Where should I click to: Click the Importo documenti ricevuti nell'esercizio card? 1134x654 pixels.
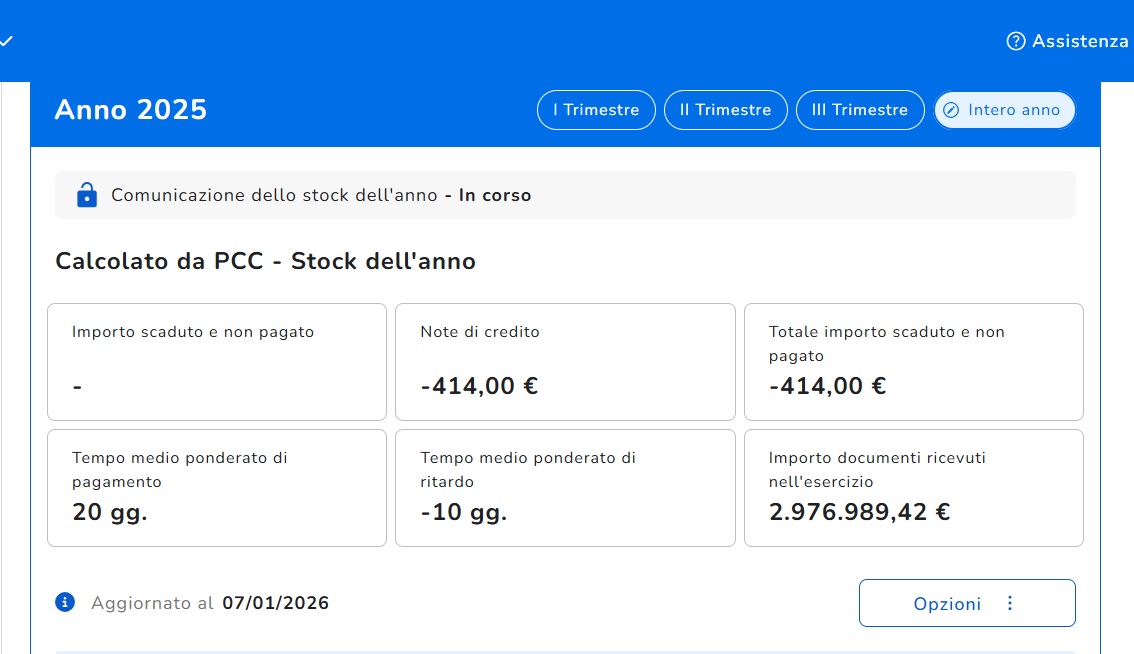913,488
